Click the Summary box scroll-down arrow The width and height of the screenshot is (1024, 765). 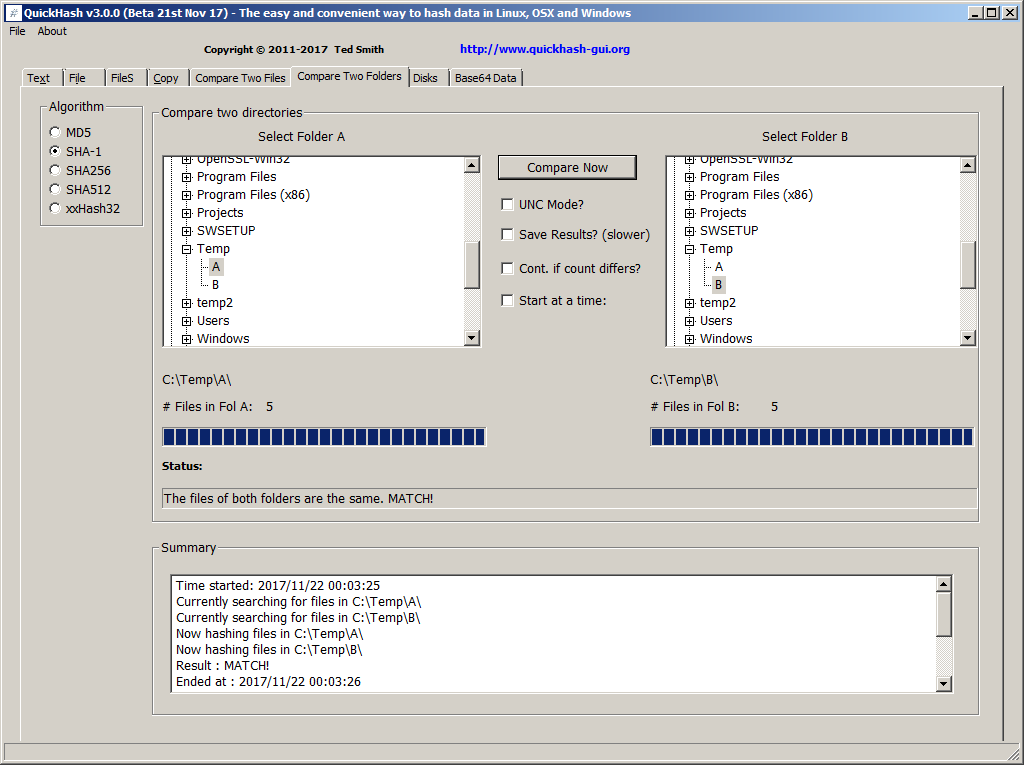[944, 683]
